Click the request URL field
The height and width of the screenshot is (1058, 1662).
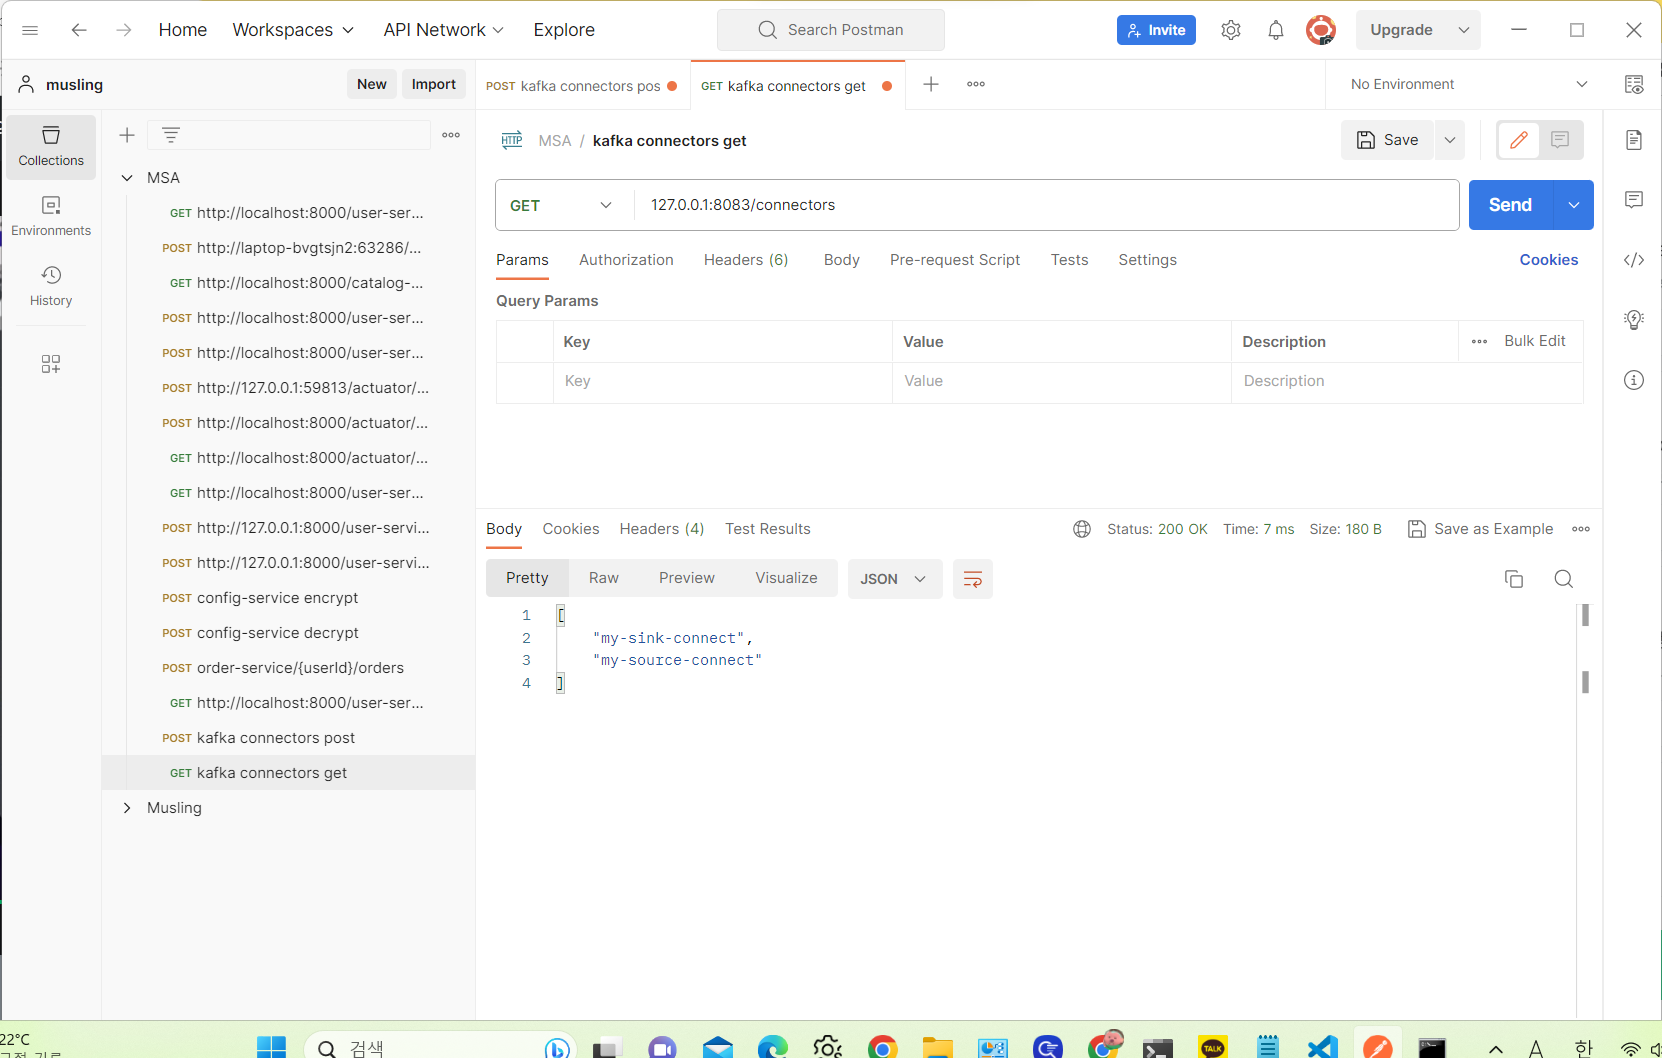click(1047, 205)
